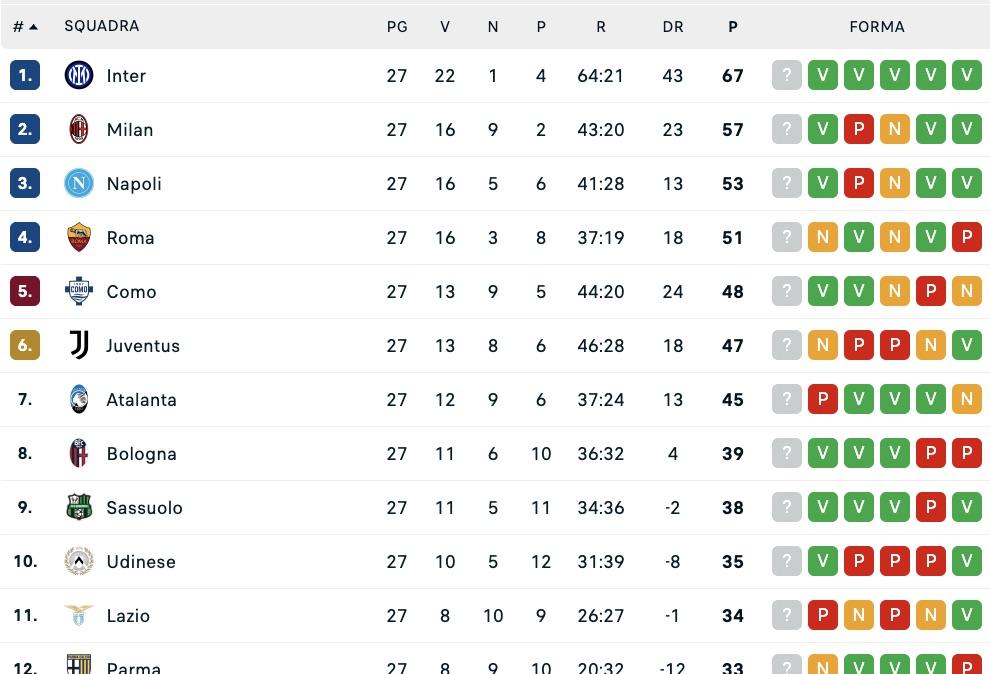Select the Atalanta team badge
The image size is (990, 674).
(x=78, y=399)
